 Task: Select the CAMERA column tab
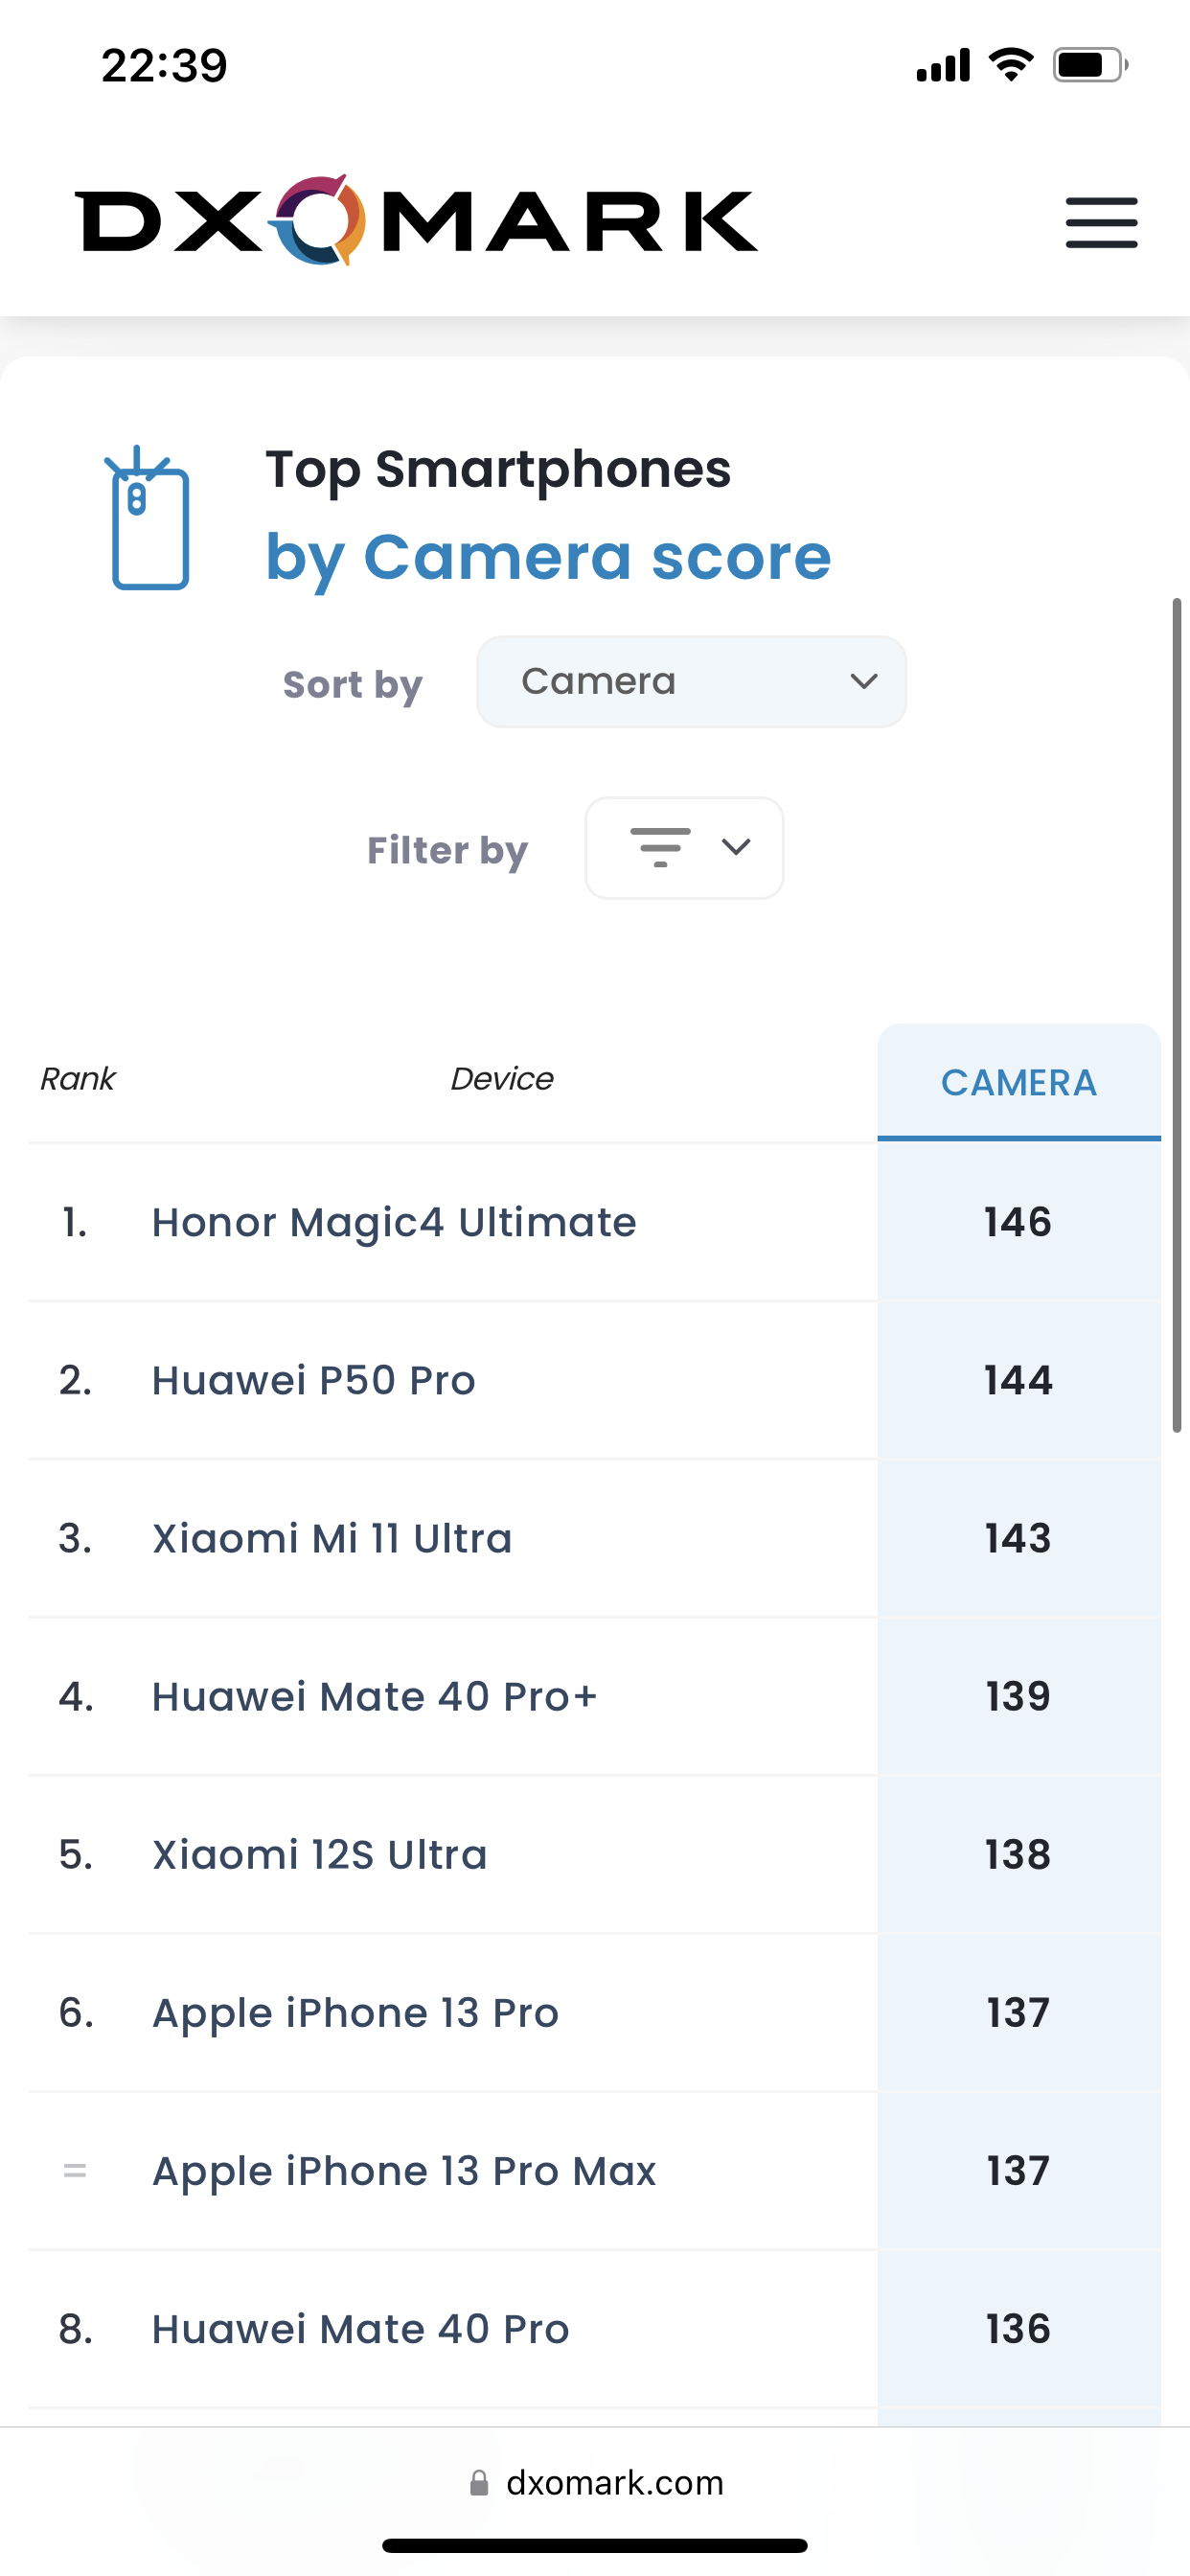click(x=1018, y=1082)
